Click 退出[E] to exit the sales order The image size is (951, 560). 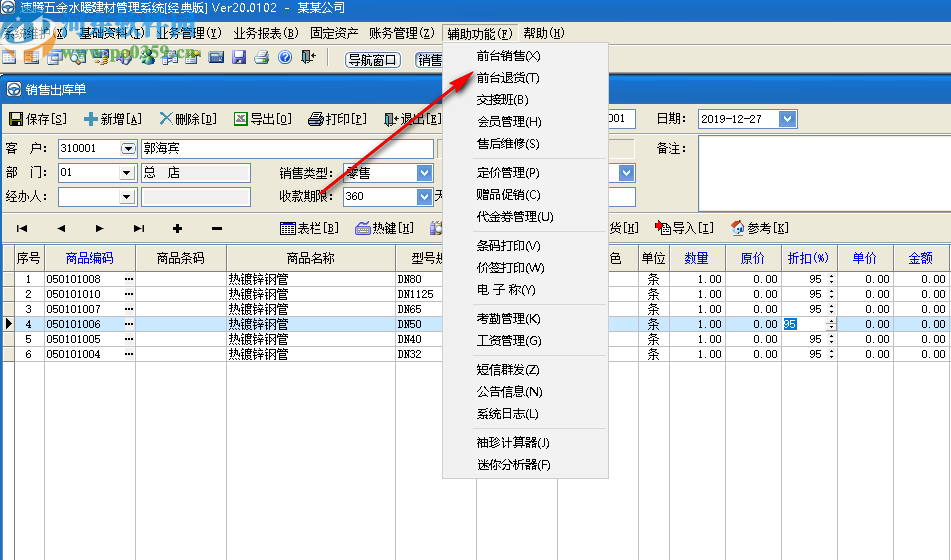point(412,119)
